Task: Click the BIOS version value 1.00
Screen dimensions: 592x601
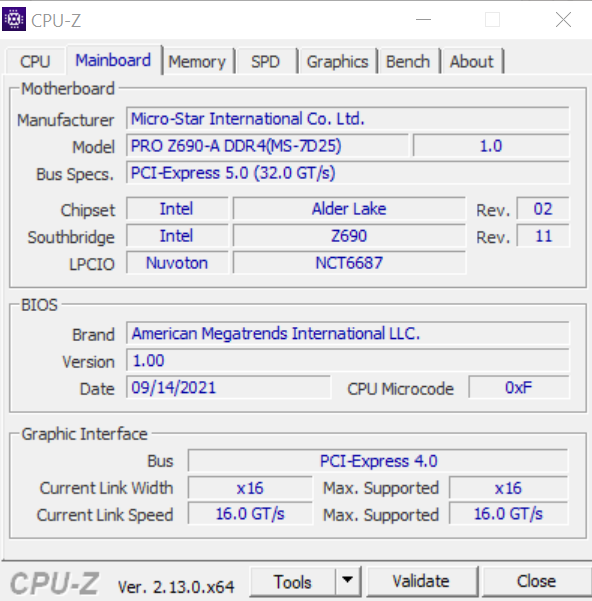Action: [348, 360]
